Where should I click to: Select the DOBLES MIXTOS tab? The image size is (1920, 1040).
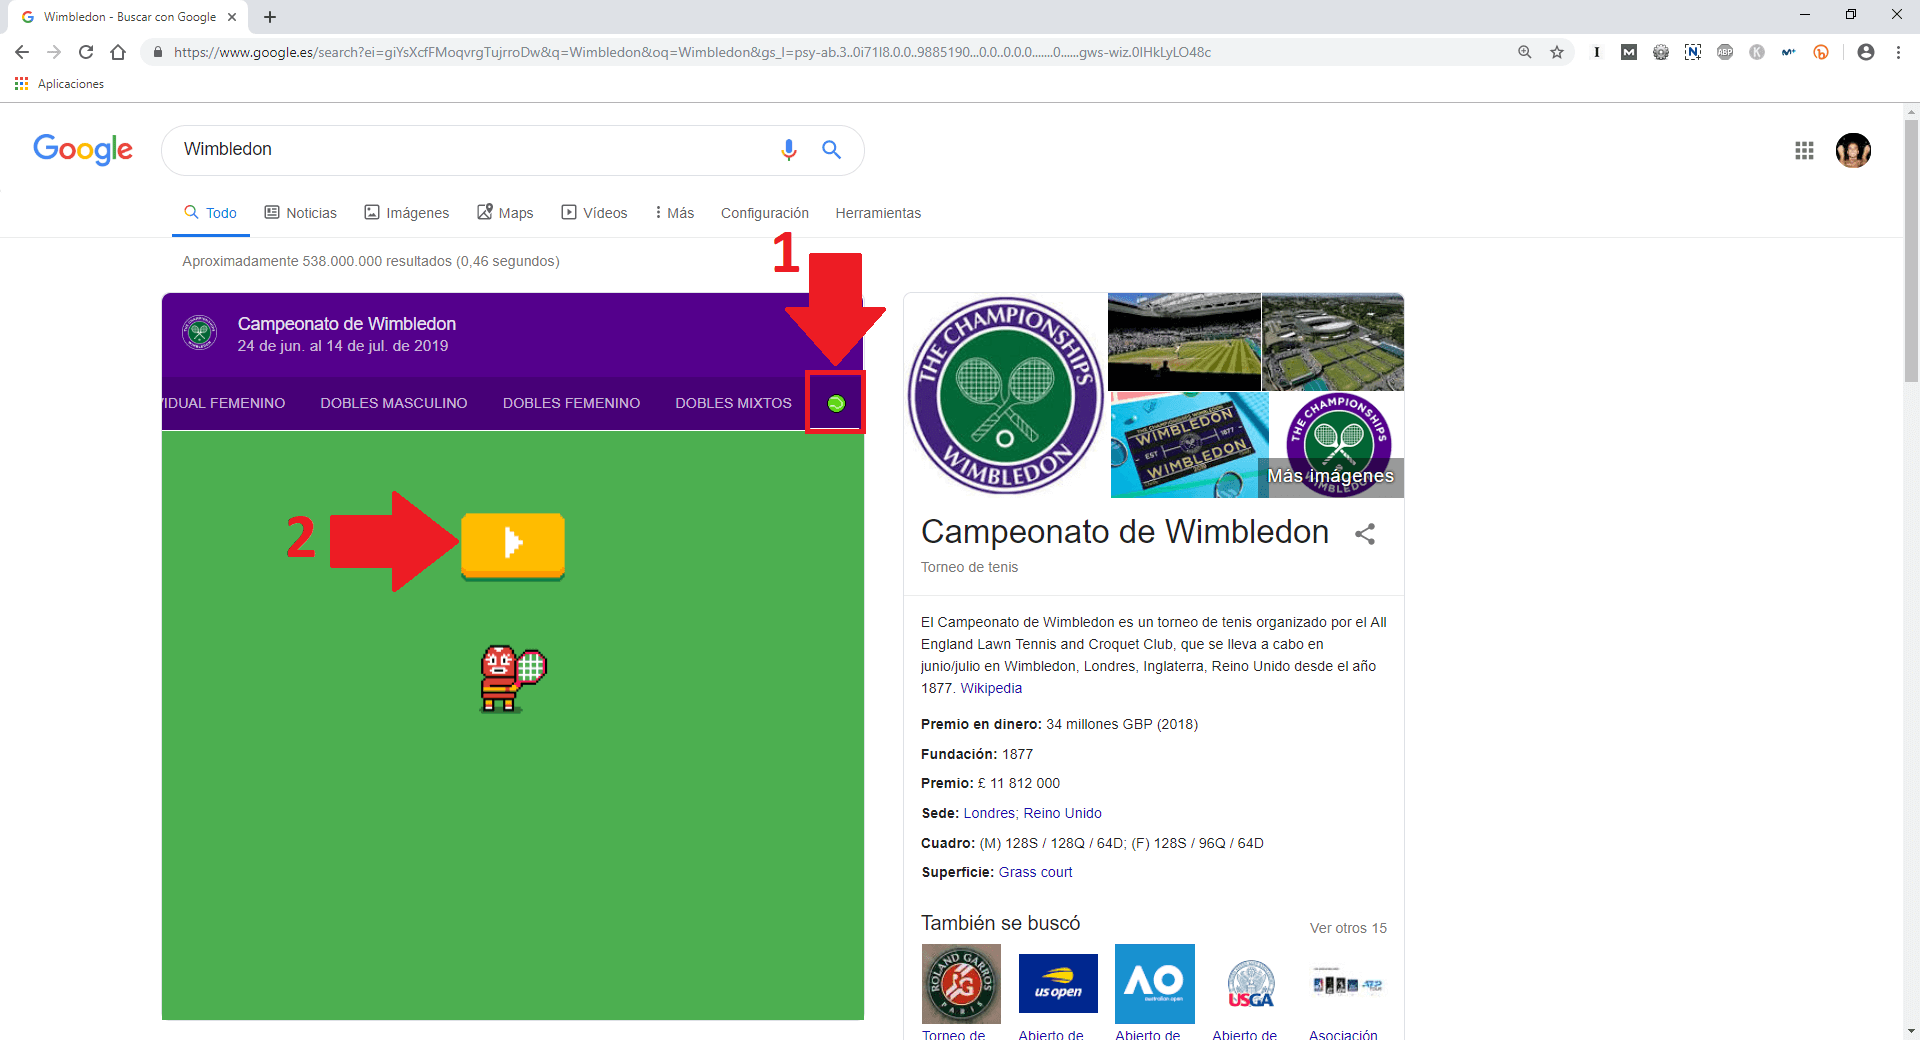pyautogui.click(x=733, y=403)
